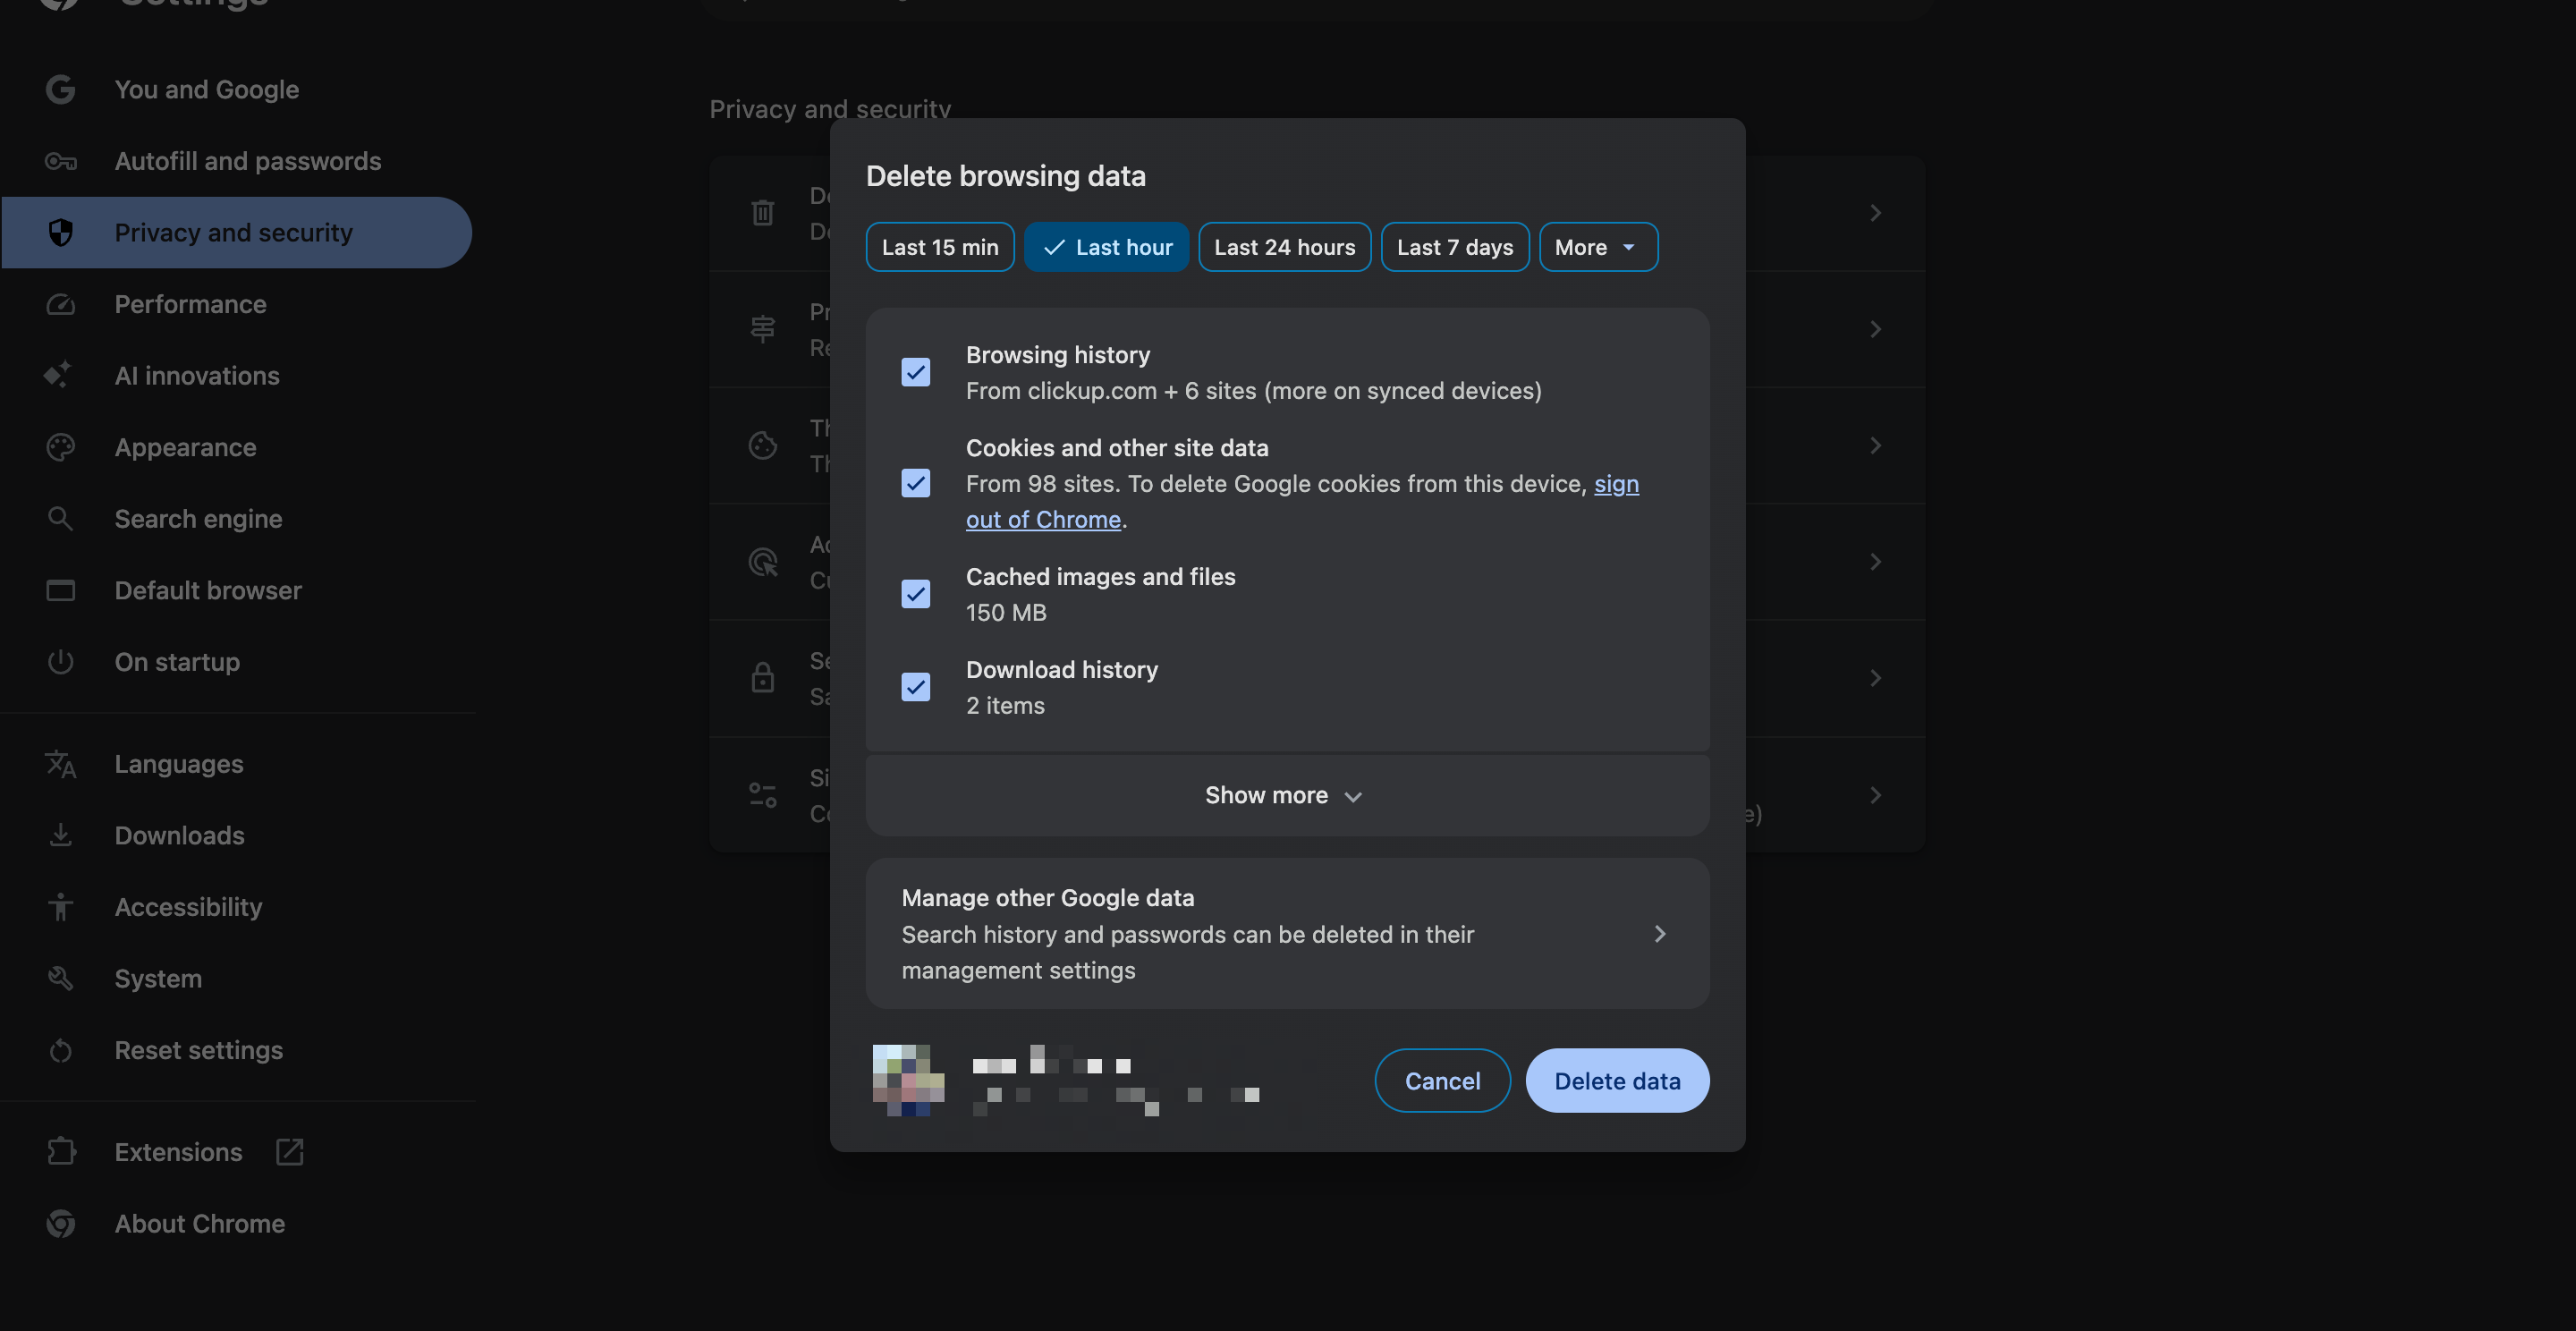The width and height of the screenshot is (2576, 1331).
Task: Select the Autofill and passwords key icon
Action: [60, 160]
